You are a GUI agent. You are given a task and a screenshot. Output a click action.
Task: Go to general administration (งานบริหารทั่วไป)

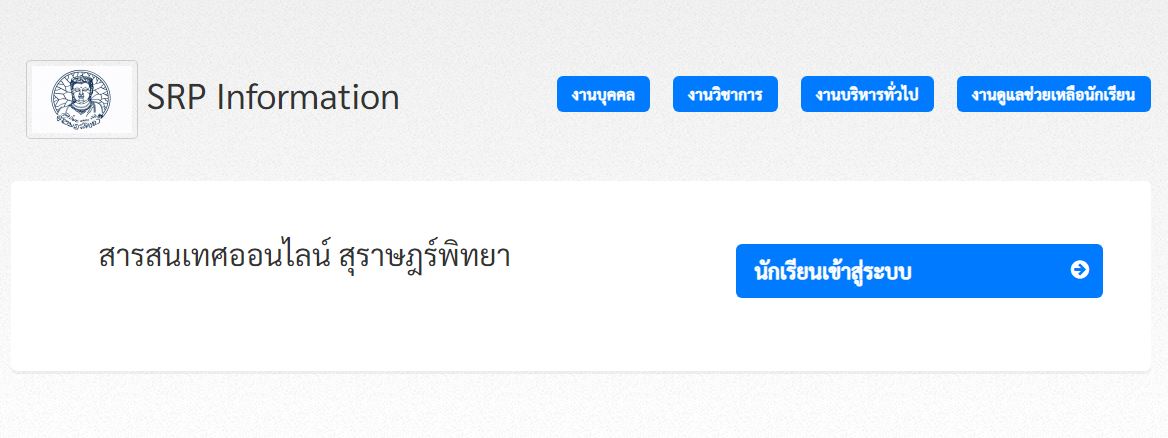click(x=867, y=95)
